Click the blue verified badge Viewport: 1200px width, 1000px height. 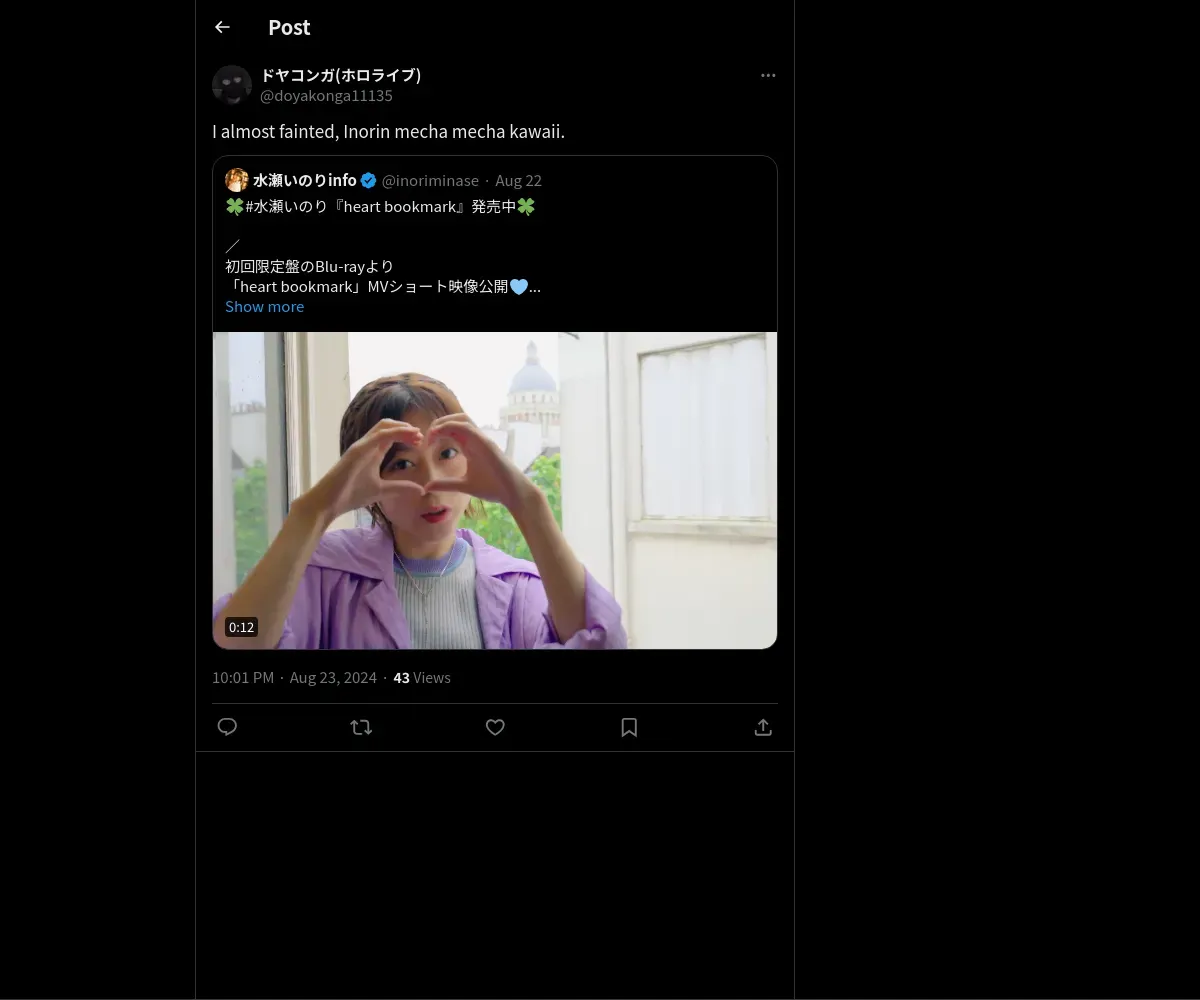368,180
